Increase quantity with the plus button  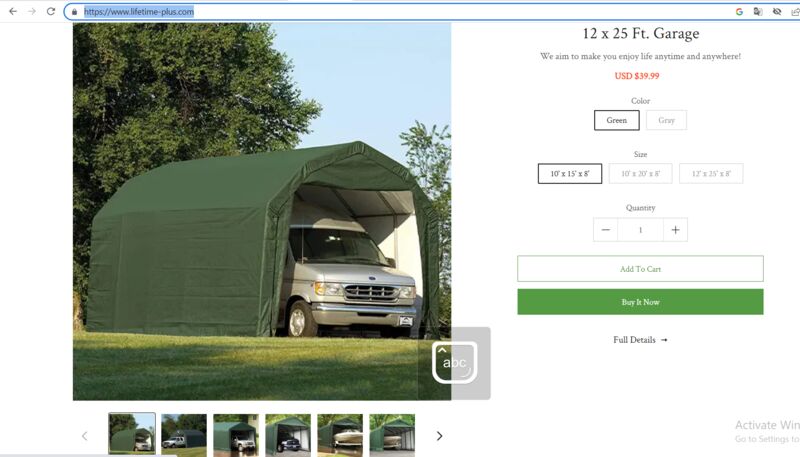(x=676, y=230)
